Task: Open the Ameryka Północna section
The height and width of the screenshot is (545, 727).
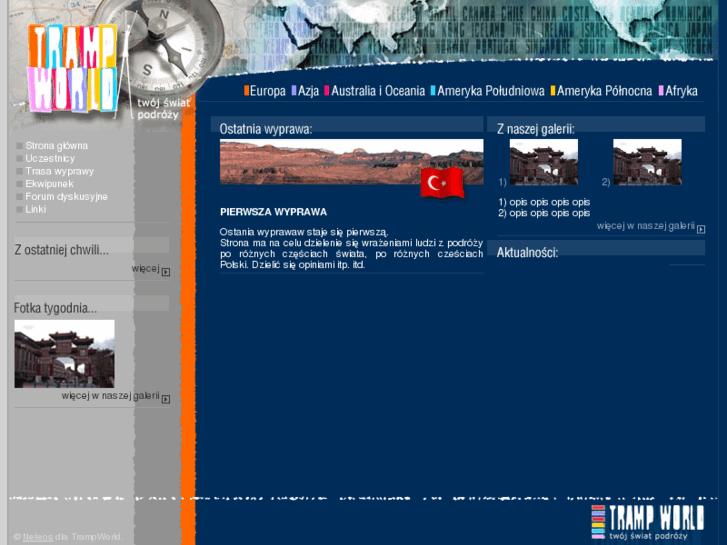Action: (x=604, y=91)
